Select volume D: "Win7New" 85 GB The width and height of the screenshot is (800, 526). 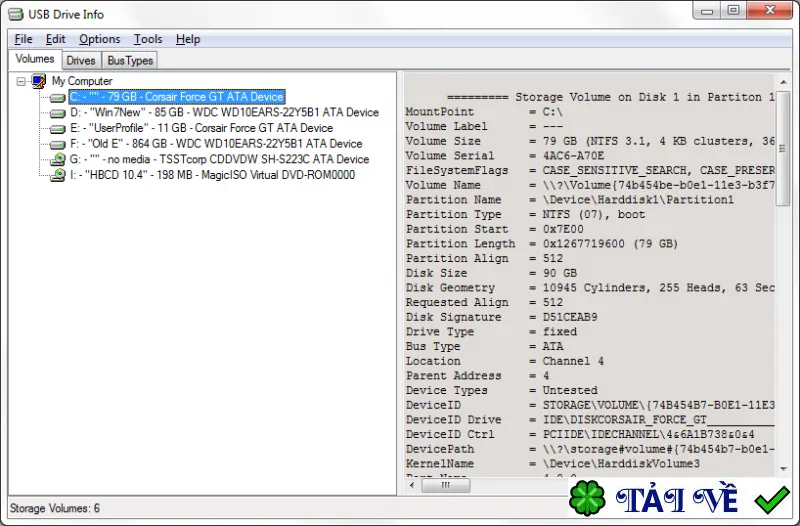pyautogui.click(x=224, y=112)
